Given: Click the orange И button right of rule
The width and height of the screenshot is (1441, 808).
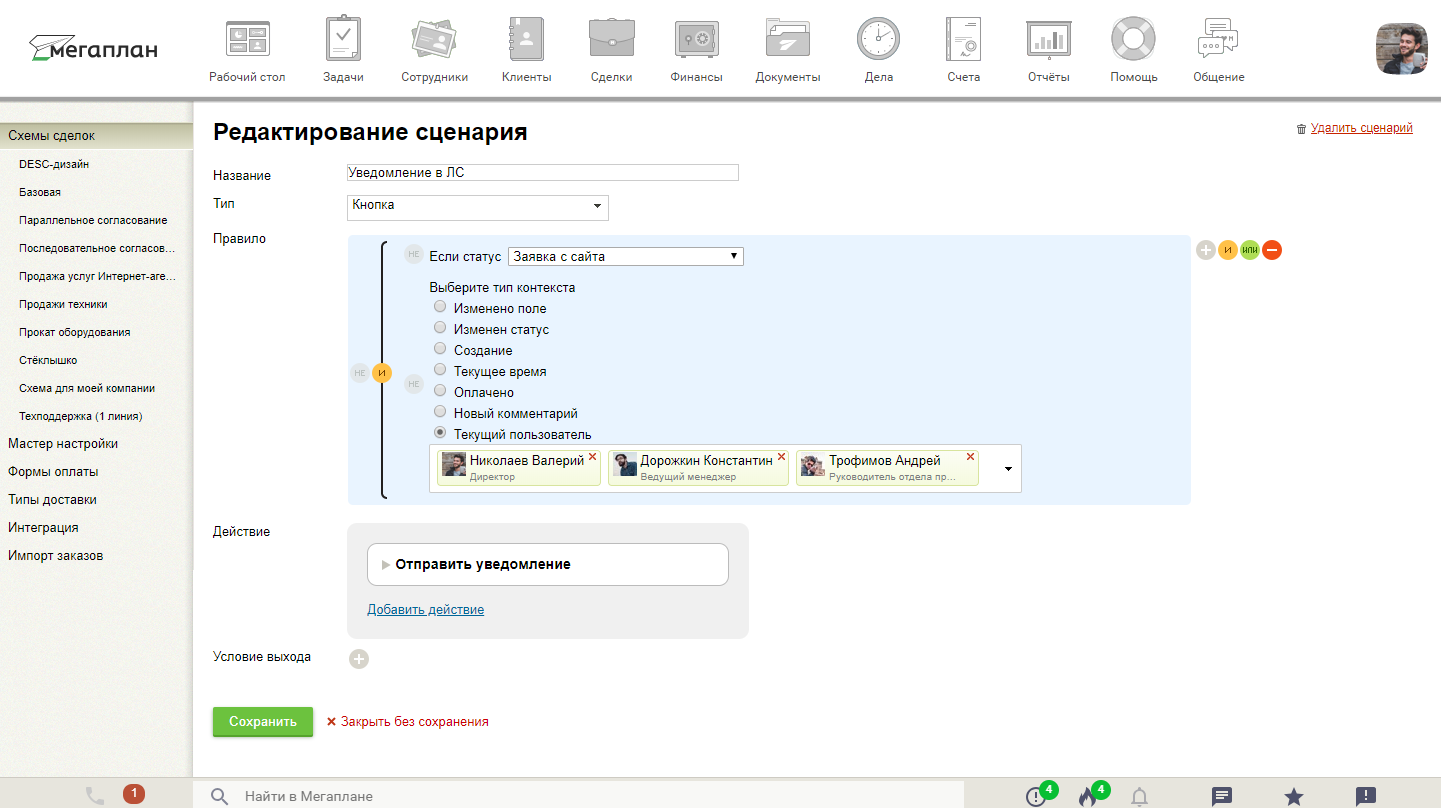Looking at the screenshot, I should [1228, 250].
